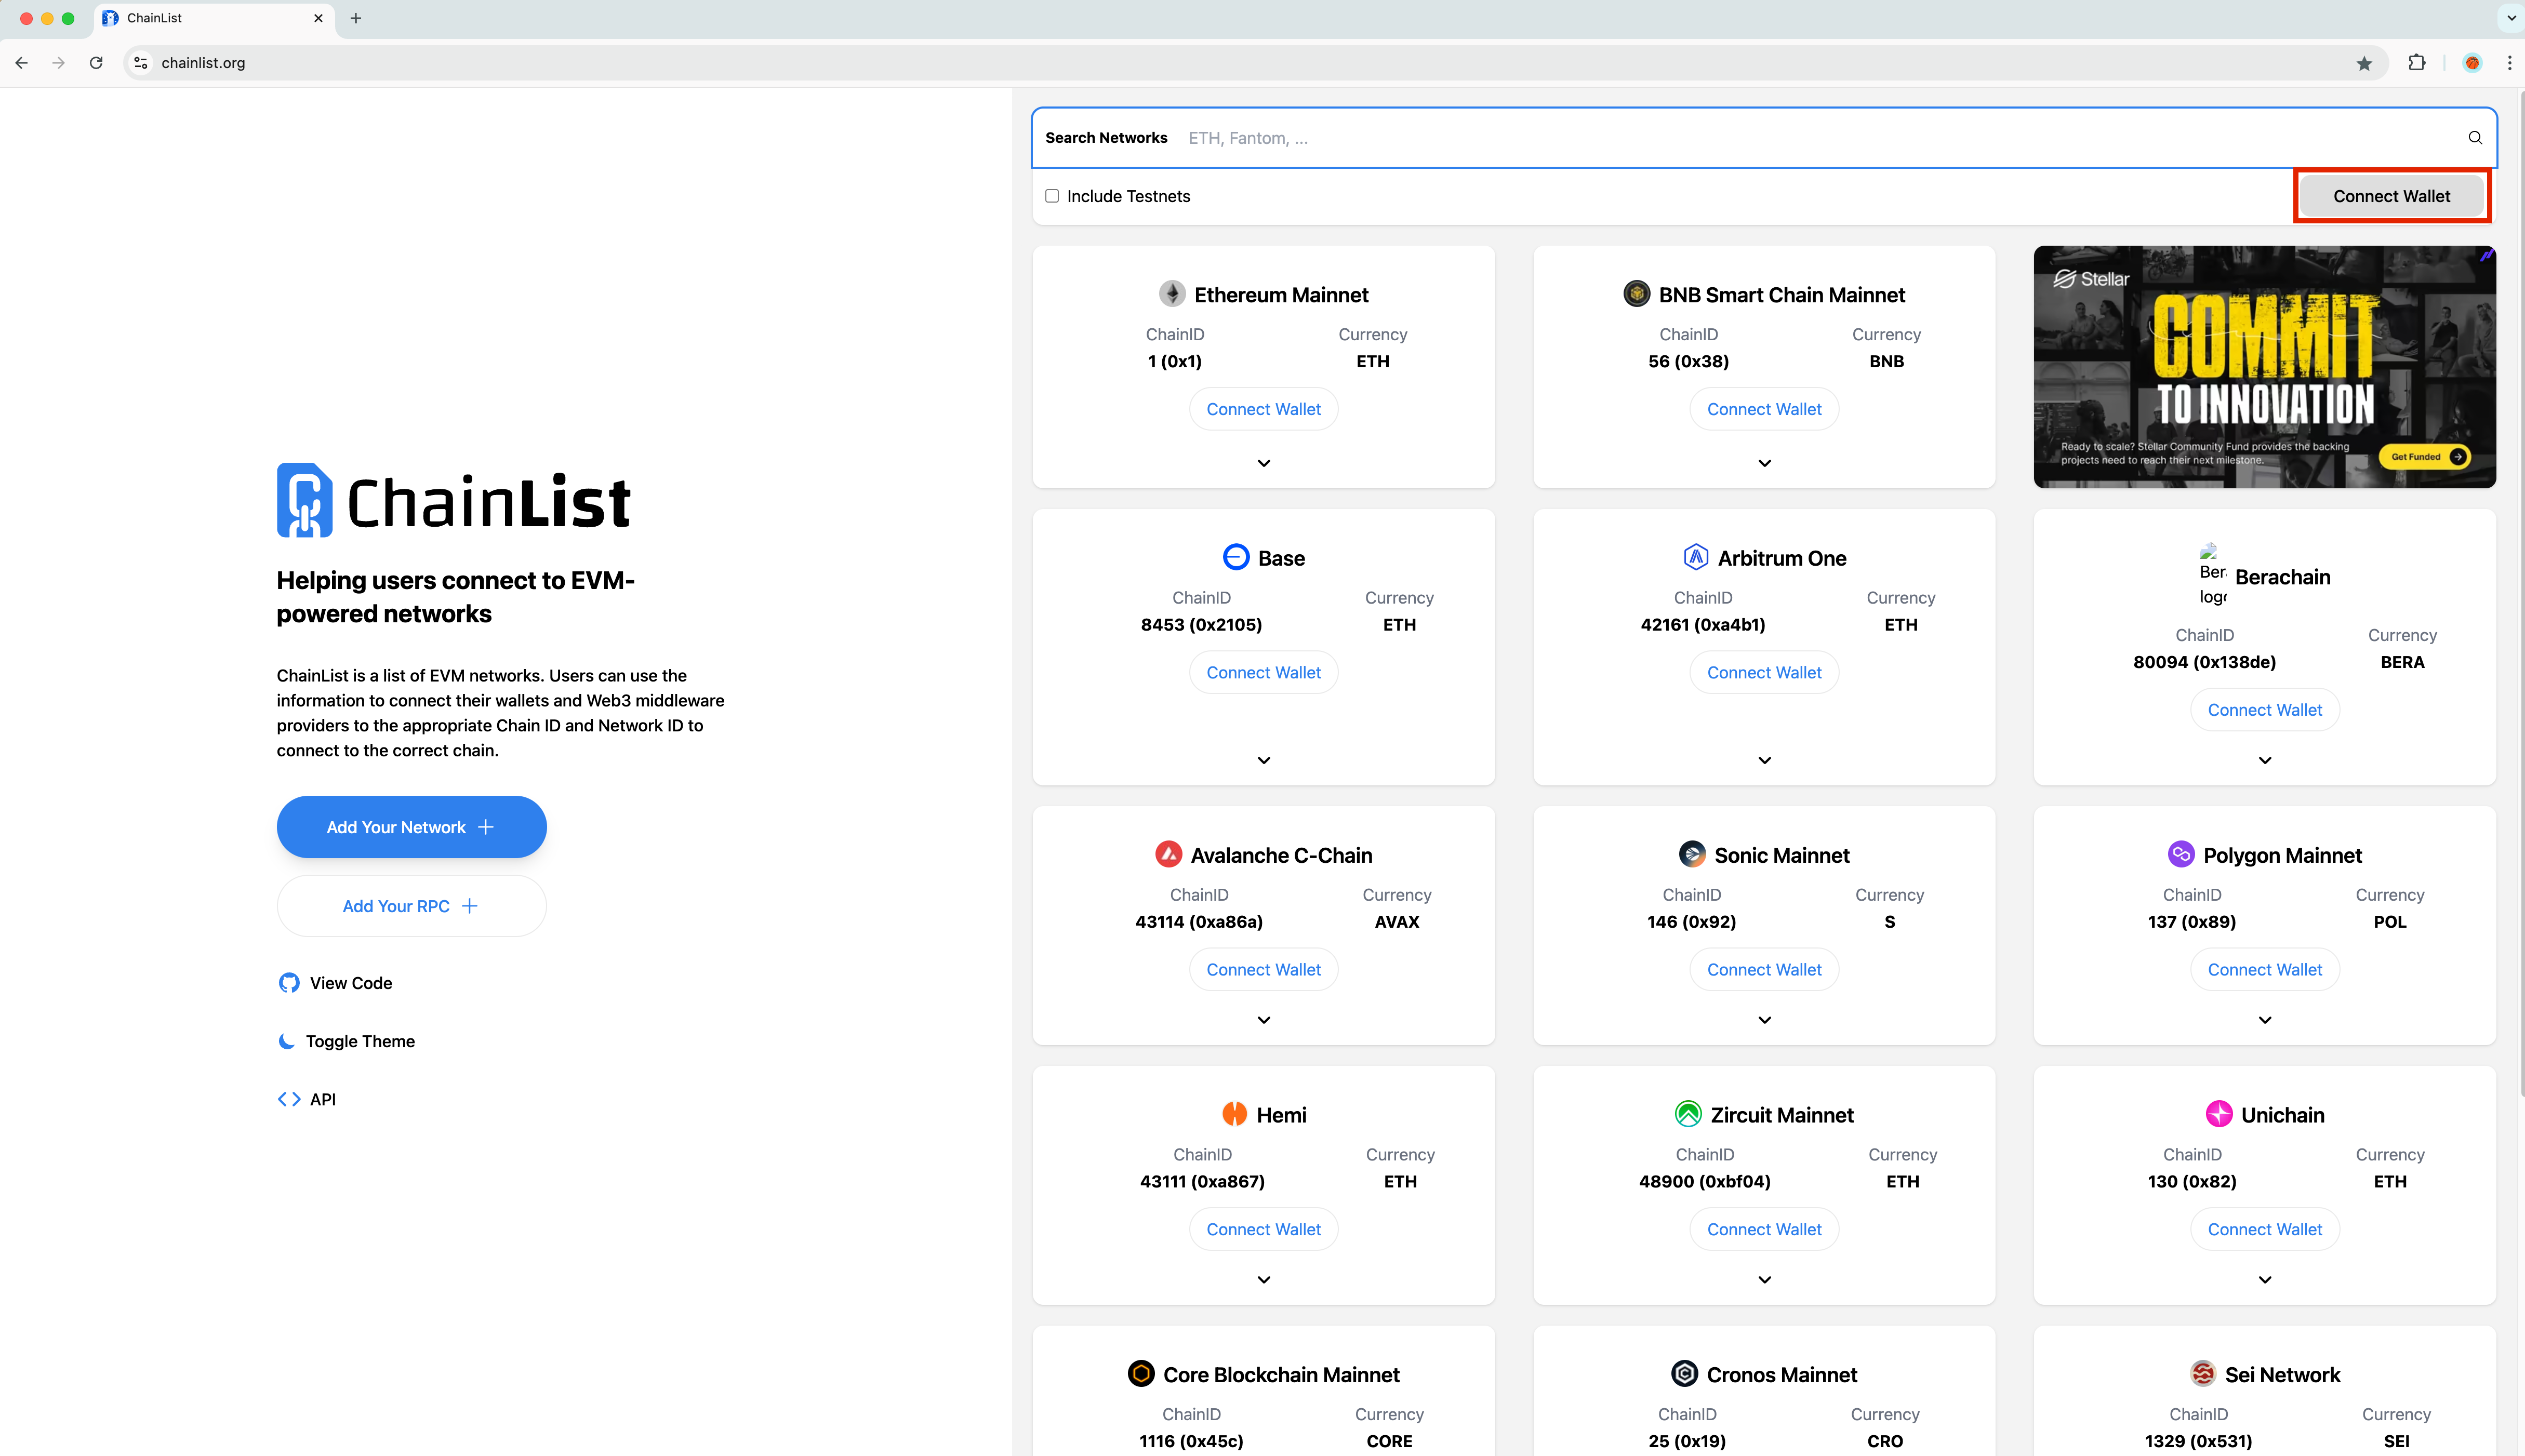Click the Core Blockchain Mainnet logo icon
The width and height of the screenshot is (2525, 1456).
point(1141,1374)
